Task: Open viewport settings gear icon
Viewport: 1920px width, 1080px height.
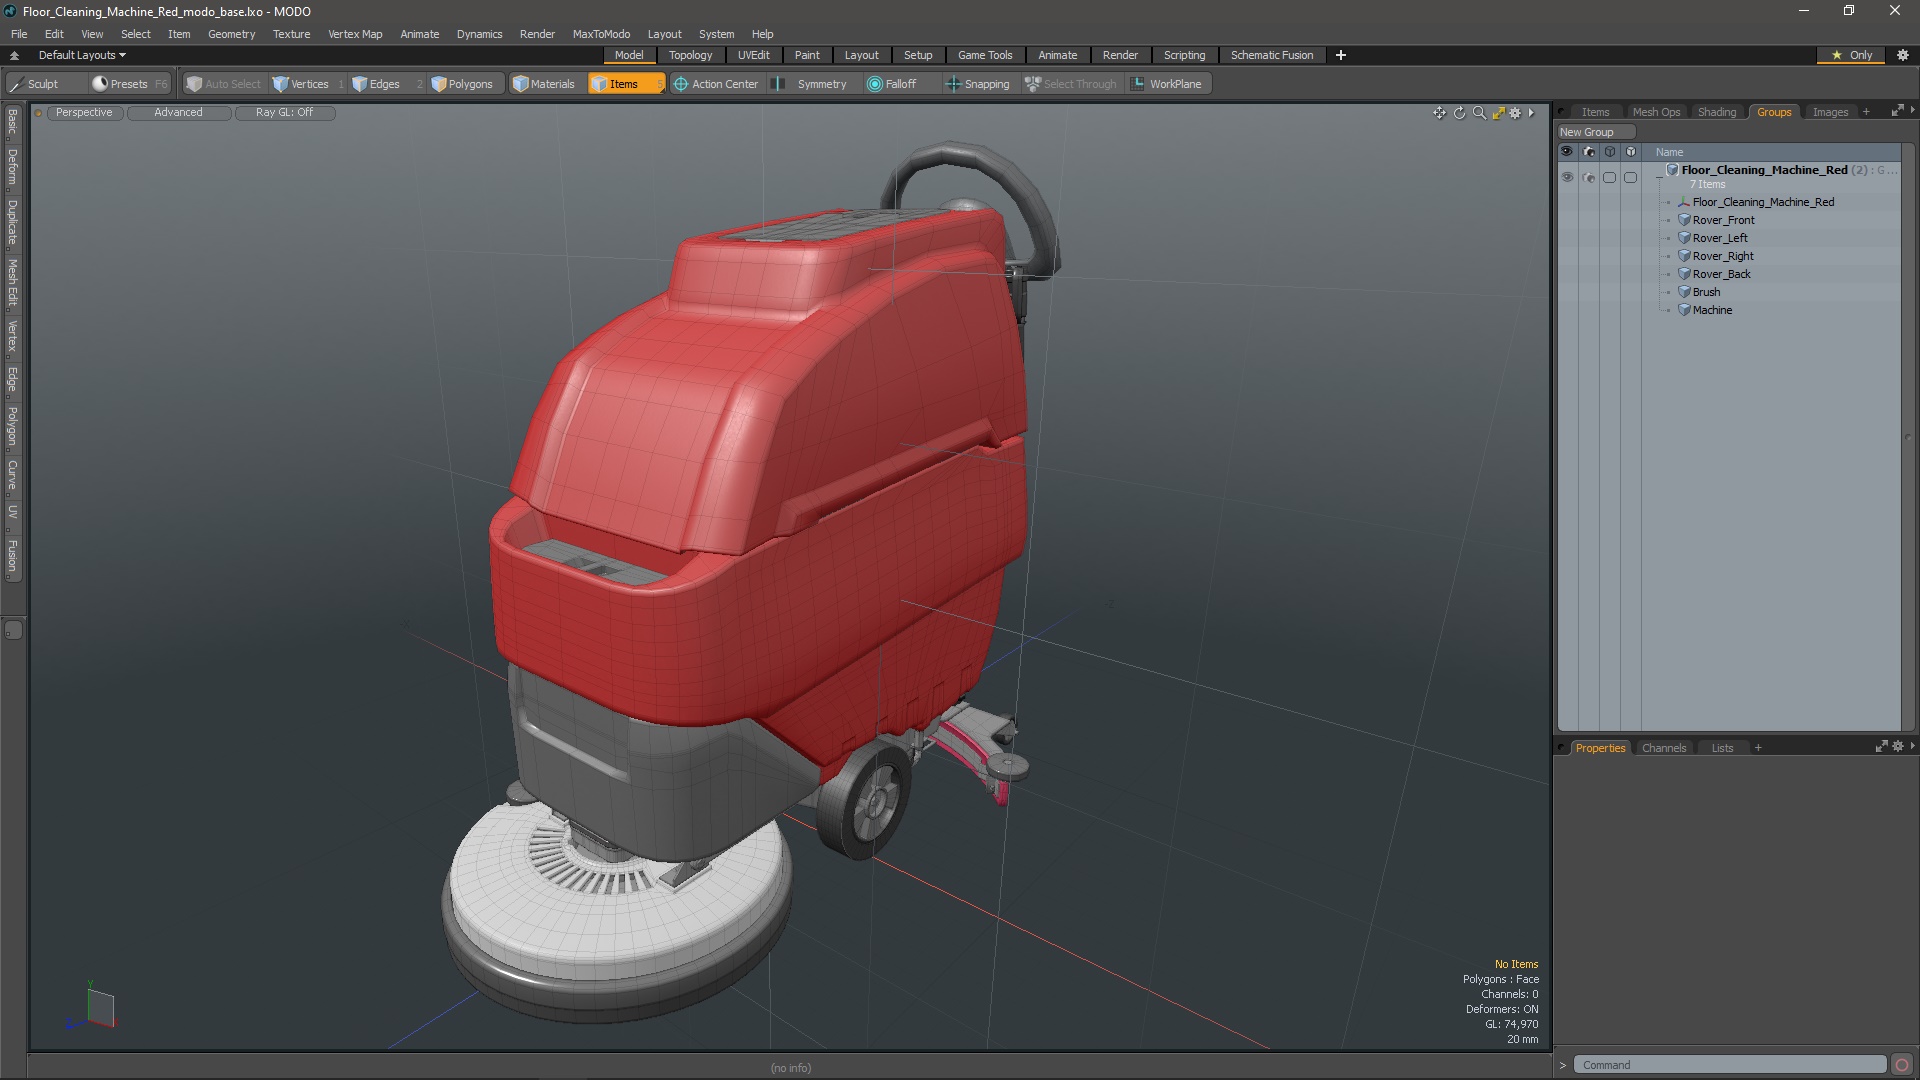Action: (x=1516, y=113)
